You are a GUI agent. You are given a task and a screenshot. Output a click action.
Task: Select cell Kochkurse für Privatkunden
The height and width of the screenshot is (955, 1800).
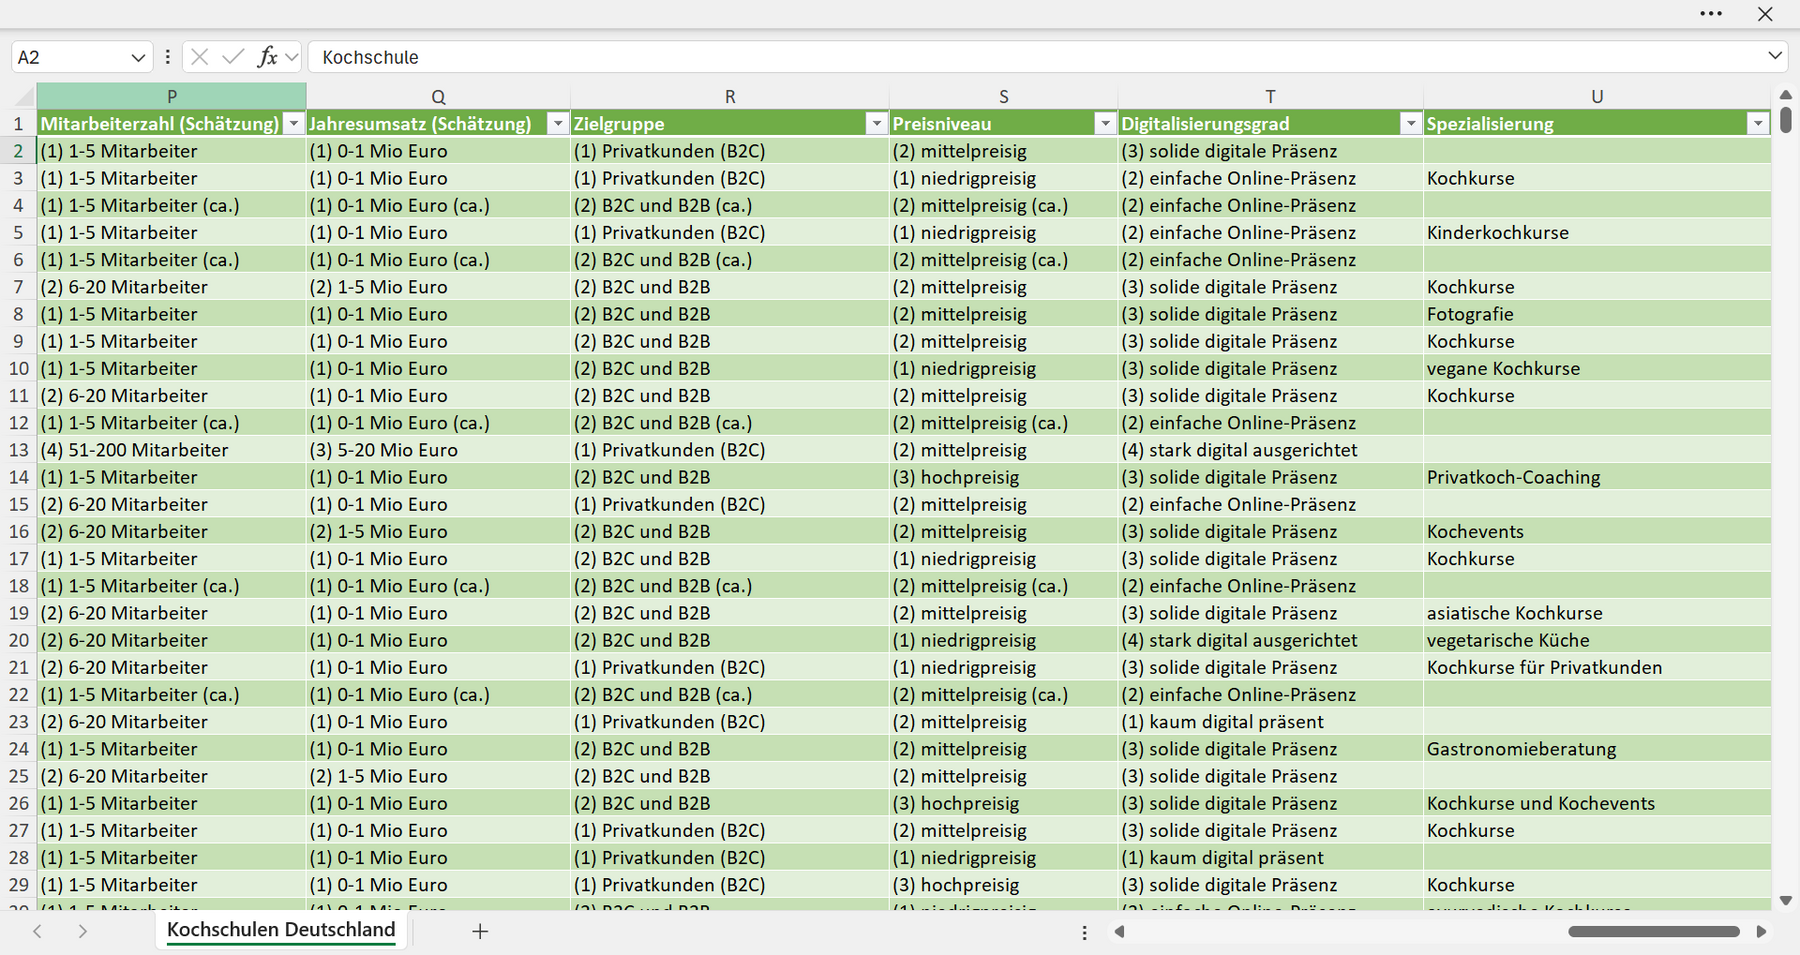(x=1597, y=667)
